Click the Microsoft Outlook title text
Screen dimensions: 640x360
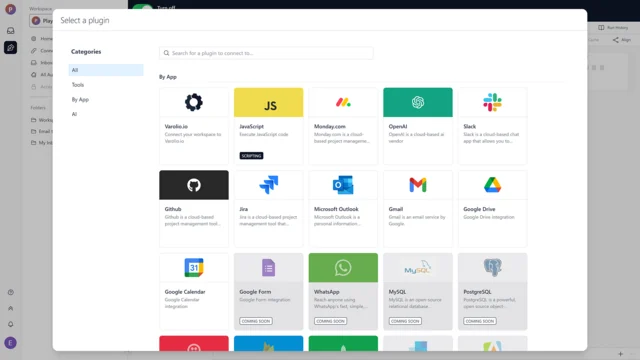click(336, 209)
